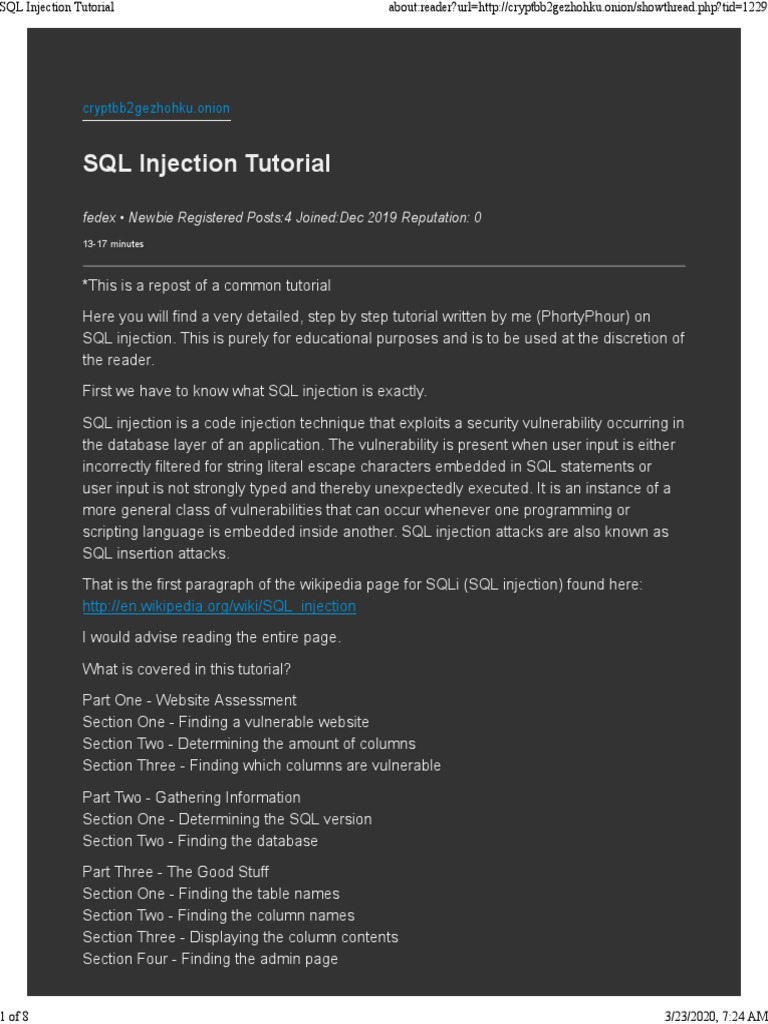Click 'I would advise reading the entire page'

211,638
